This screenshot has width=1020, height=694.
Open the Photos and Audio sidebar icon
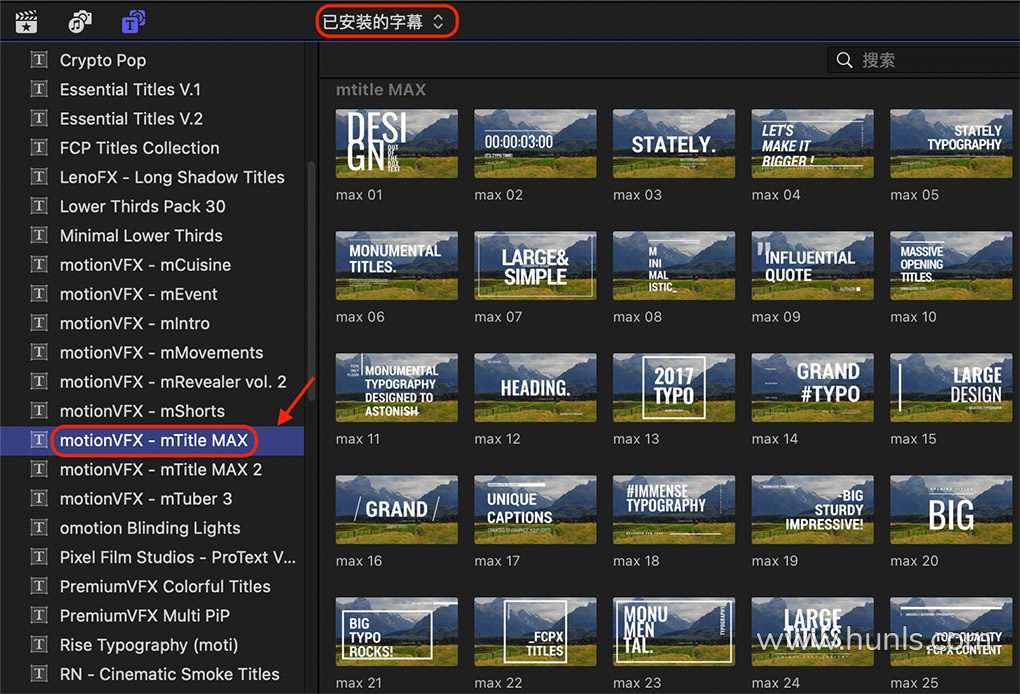[x=79, y=22]
